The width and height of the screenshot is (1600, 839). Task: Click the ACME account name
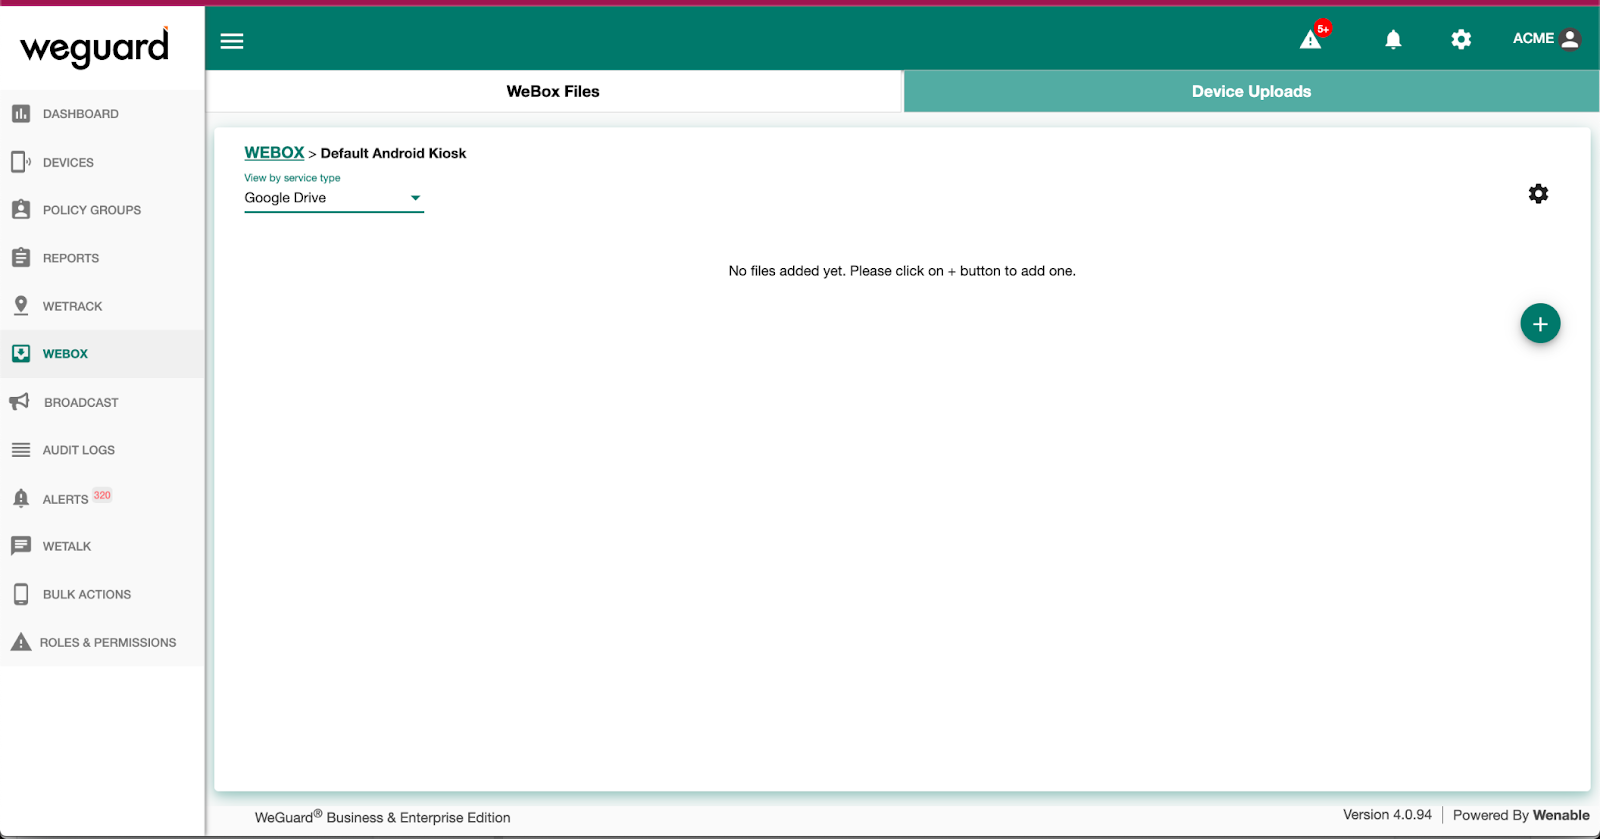point(1533,38)
